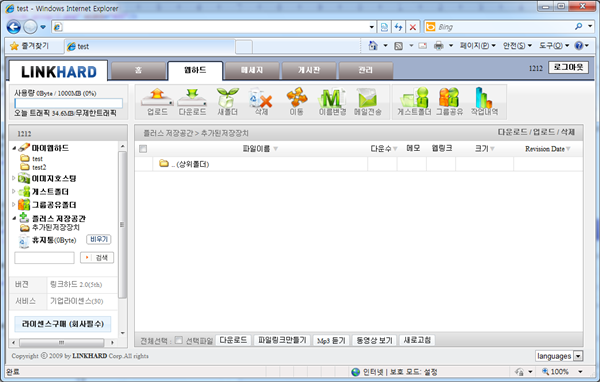Expand the 그룹공유폴더 tree node
The height and width of the screenshot is (382, 600).
(14, 205)
